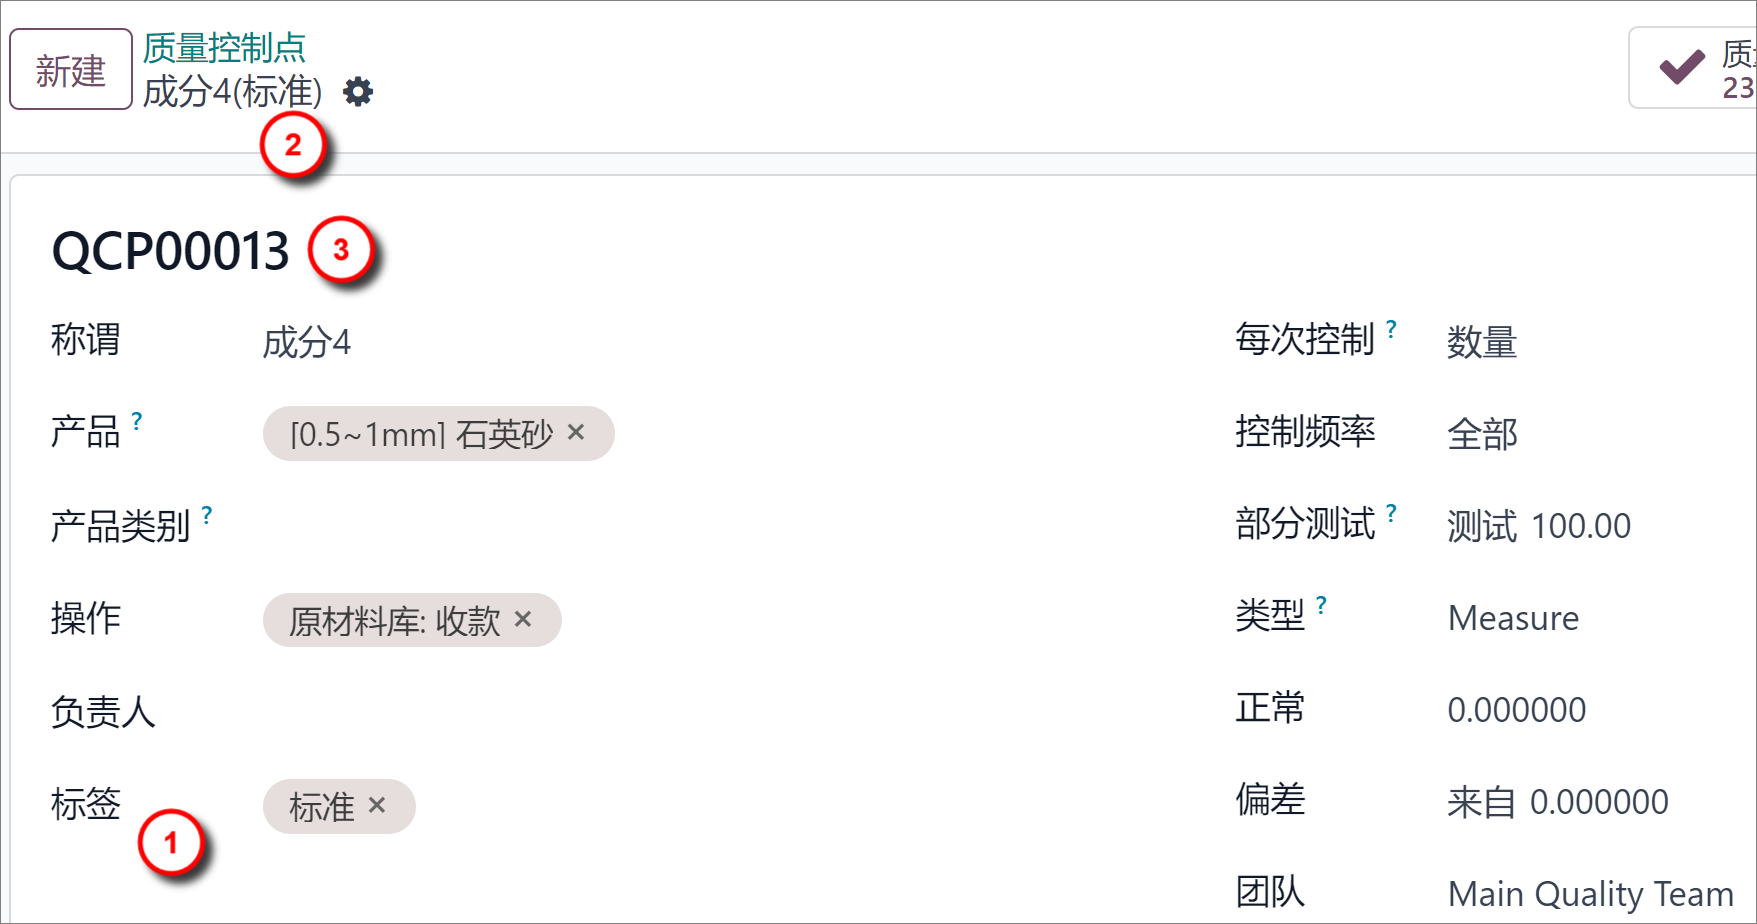The image size is (1757, 924).
Task: Click the question mark icon beside 部分测试
Action: pos(1391,512)
